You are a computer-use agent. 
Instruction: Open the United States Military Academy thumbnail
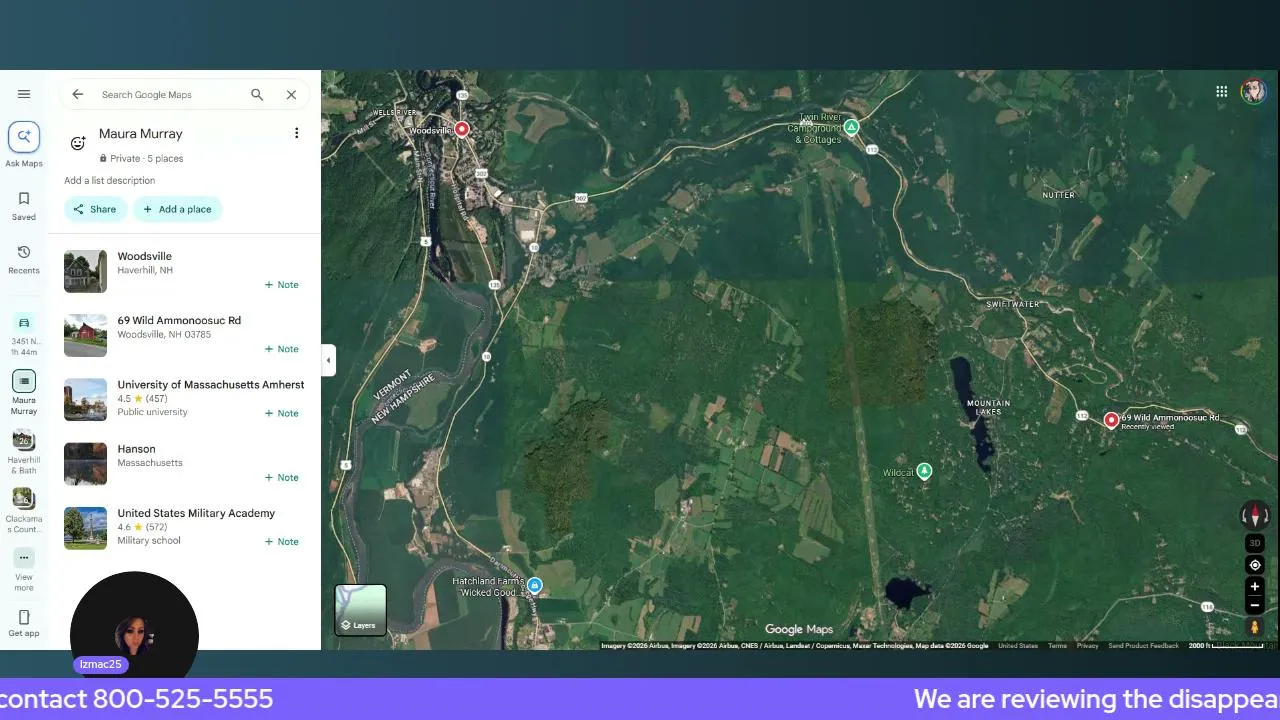tap(85, 527)
